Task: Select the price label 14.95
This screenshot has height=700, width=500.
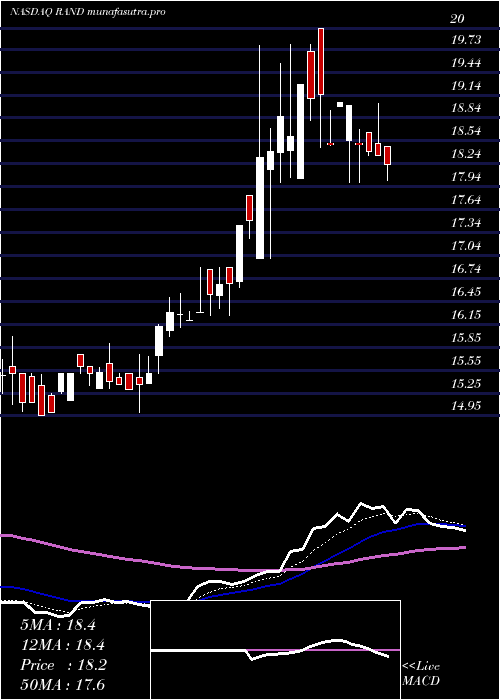Action: 467,406
